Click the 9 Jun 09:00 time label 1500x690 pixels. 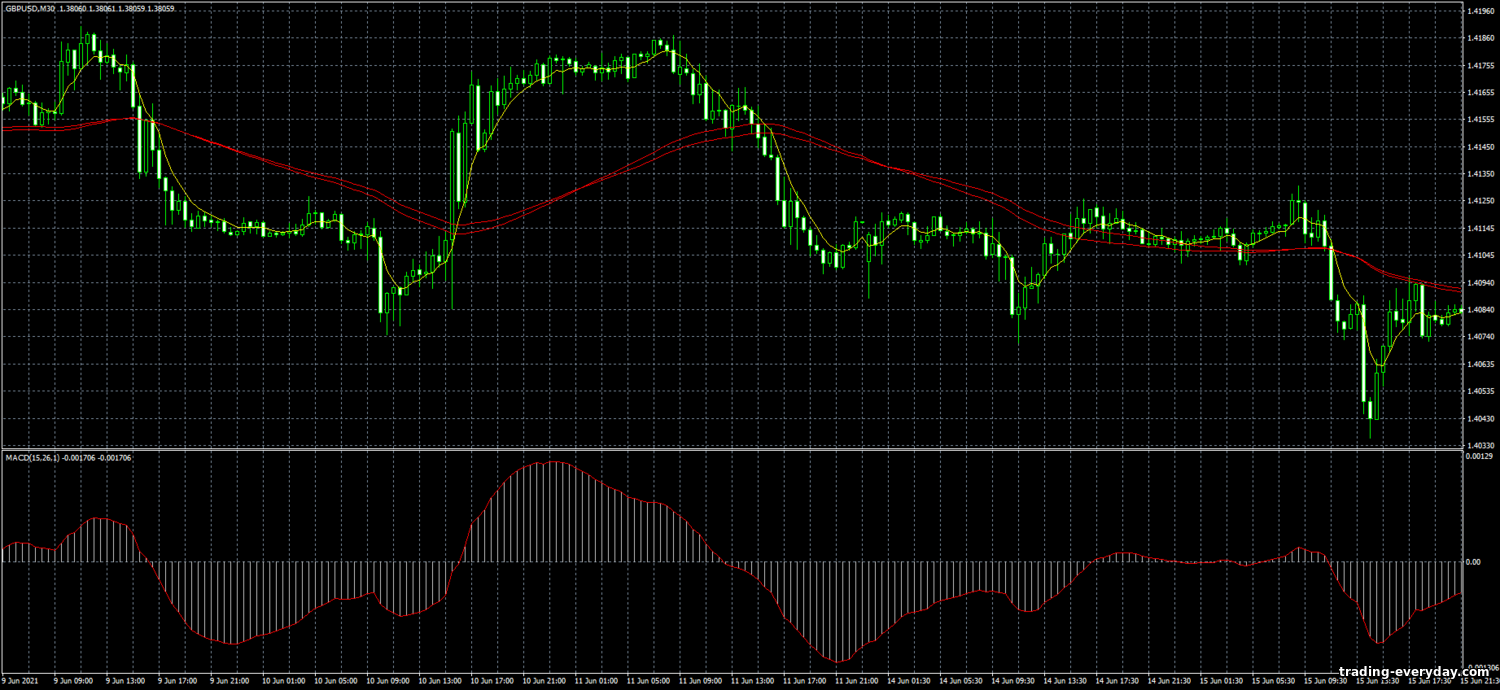coord(73,681)
